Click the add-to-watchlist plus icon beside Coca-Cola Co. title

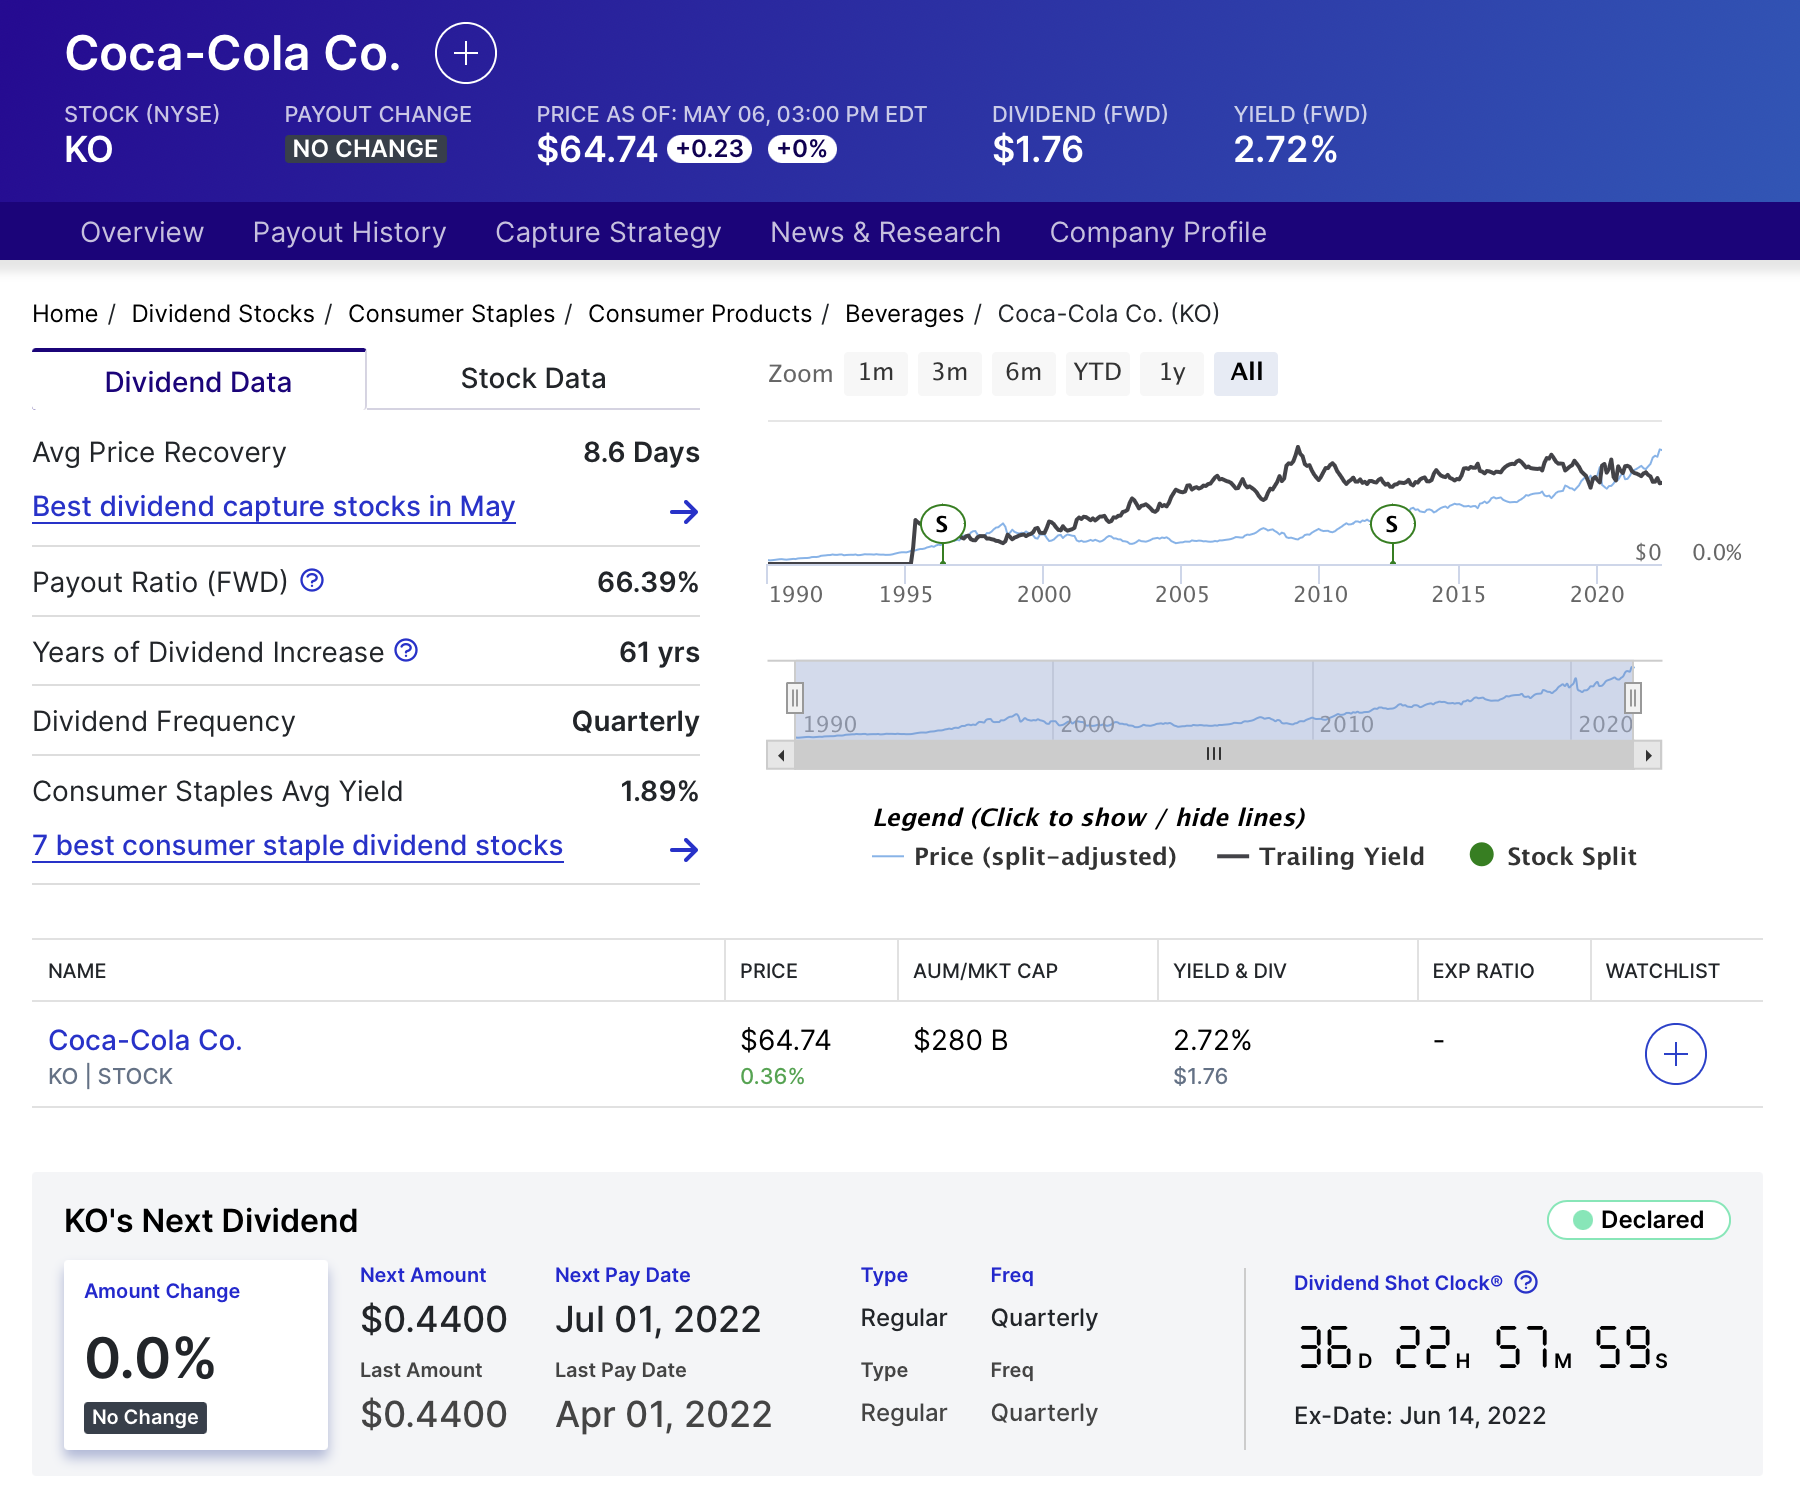pos(466,54)
